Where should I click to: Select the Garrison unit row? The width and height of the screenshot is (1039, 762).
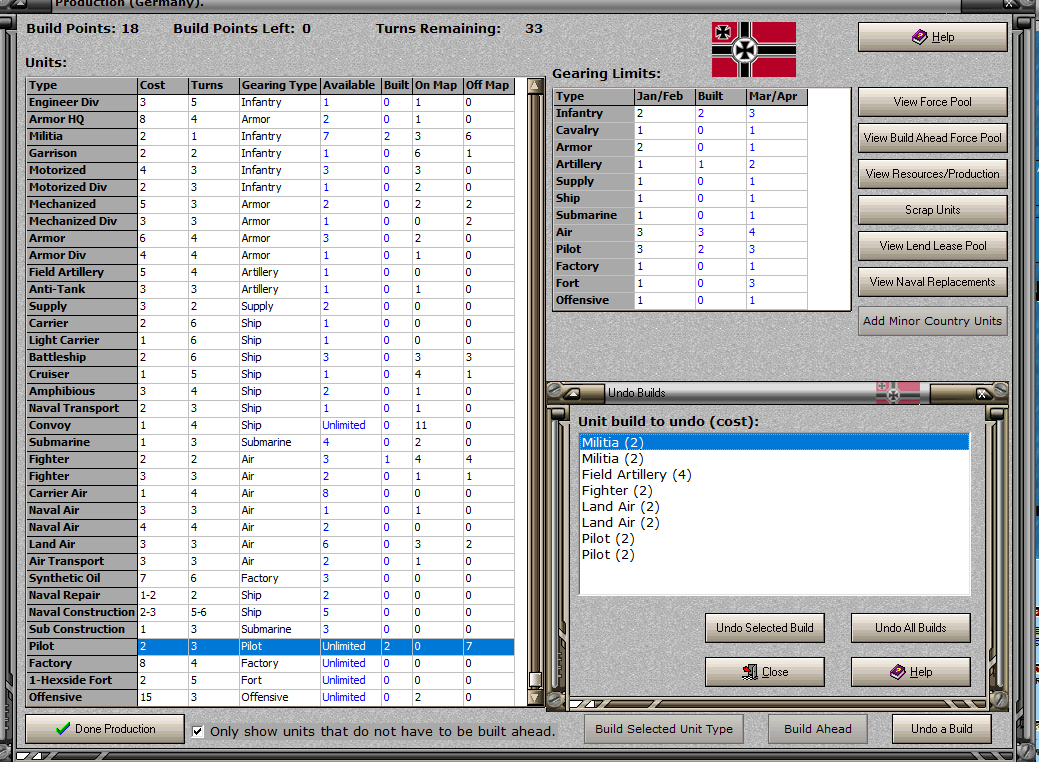pos(270,153)
